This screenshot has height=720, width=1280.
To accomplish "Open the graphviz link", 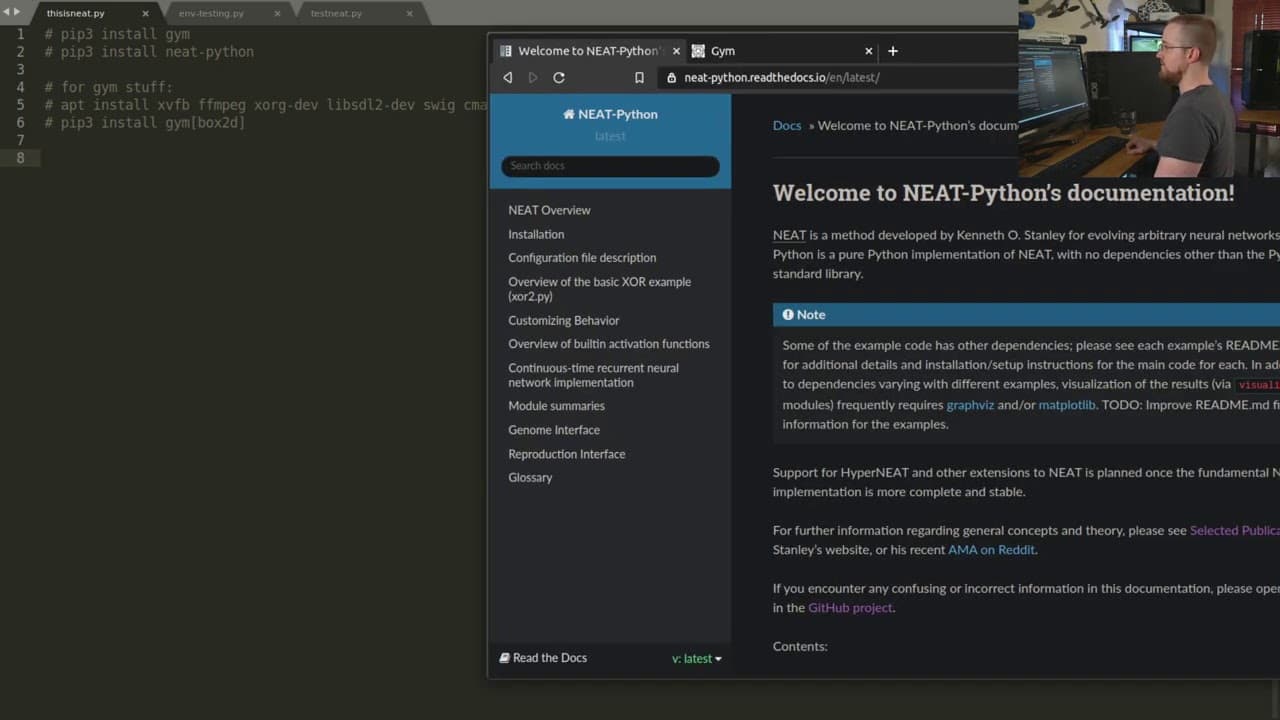I will pyautogui.click(x=970, y=405).
